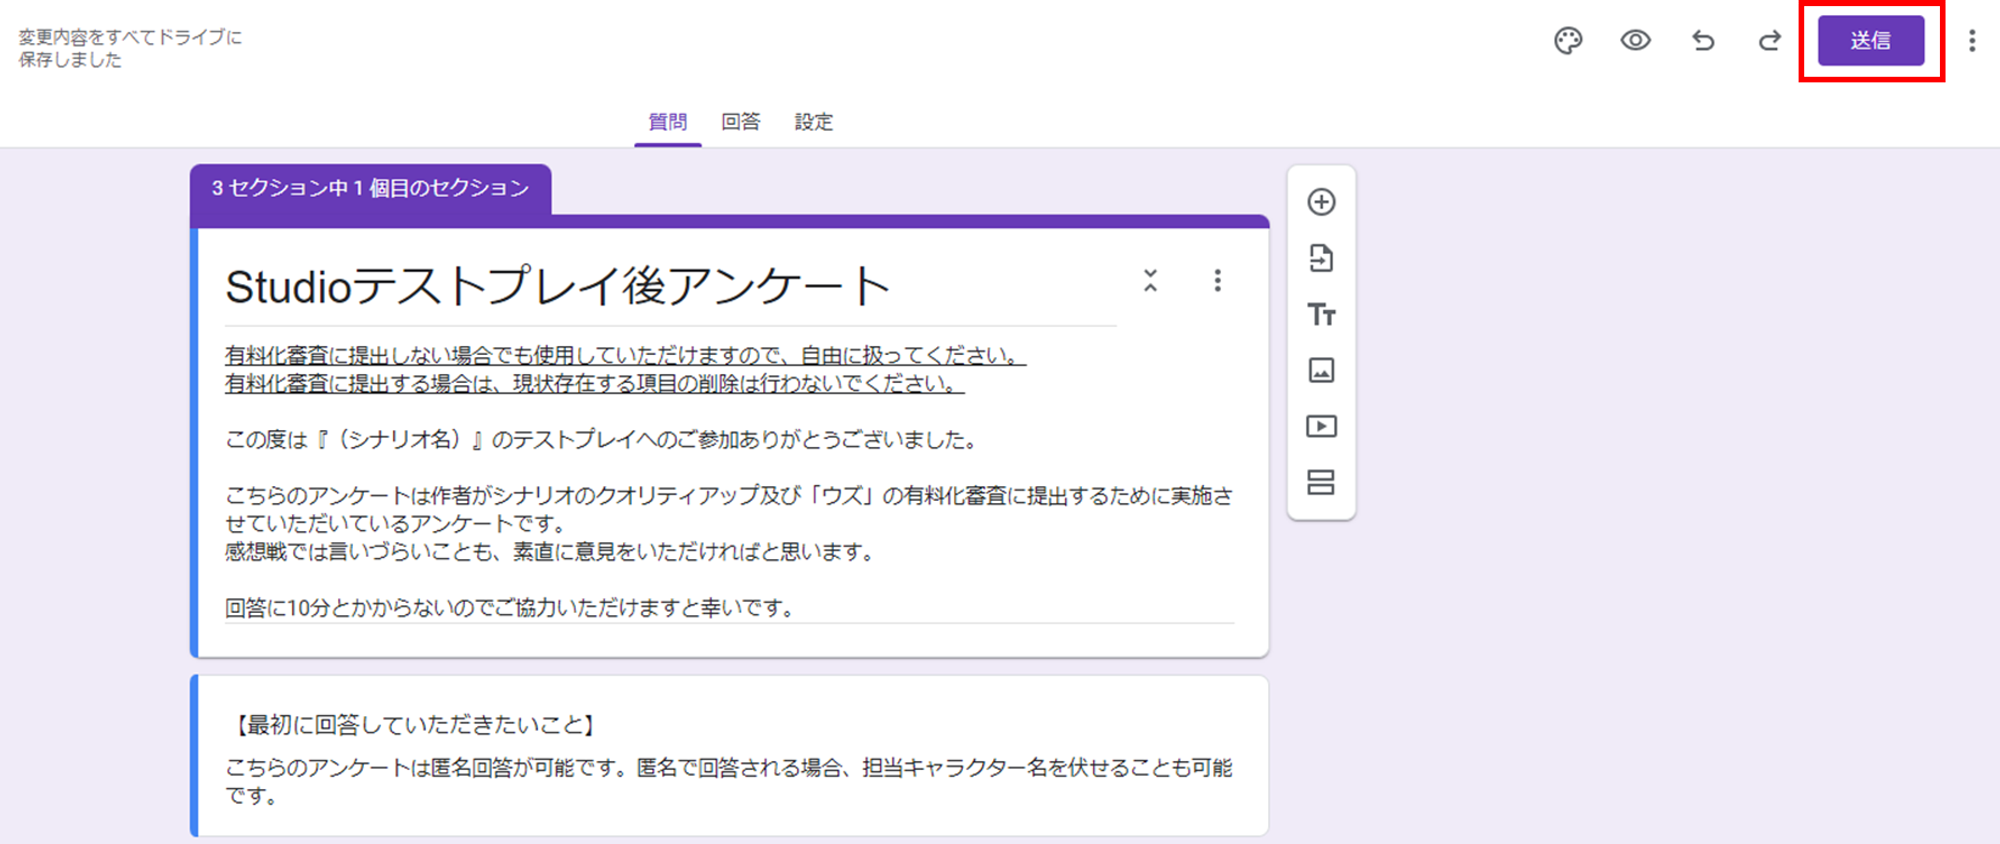Open the 設定 tab
The height and width of the screenshot is (844, 2000).
[813, 122]
